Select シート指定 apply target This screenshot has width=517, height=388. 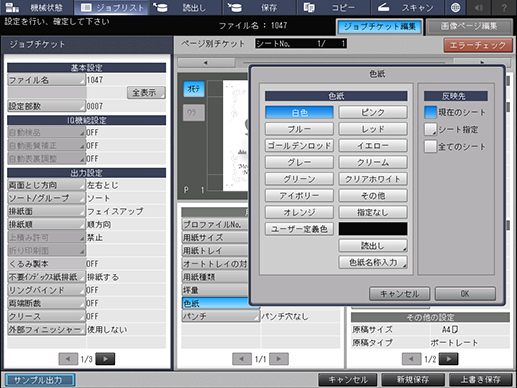point(430,129)
